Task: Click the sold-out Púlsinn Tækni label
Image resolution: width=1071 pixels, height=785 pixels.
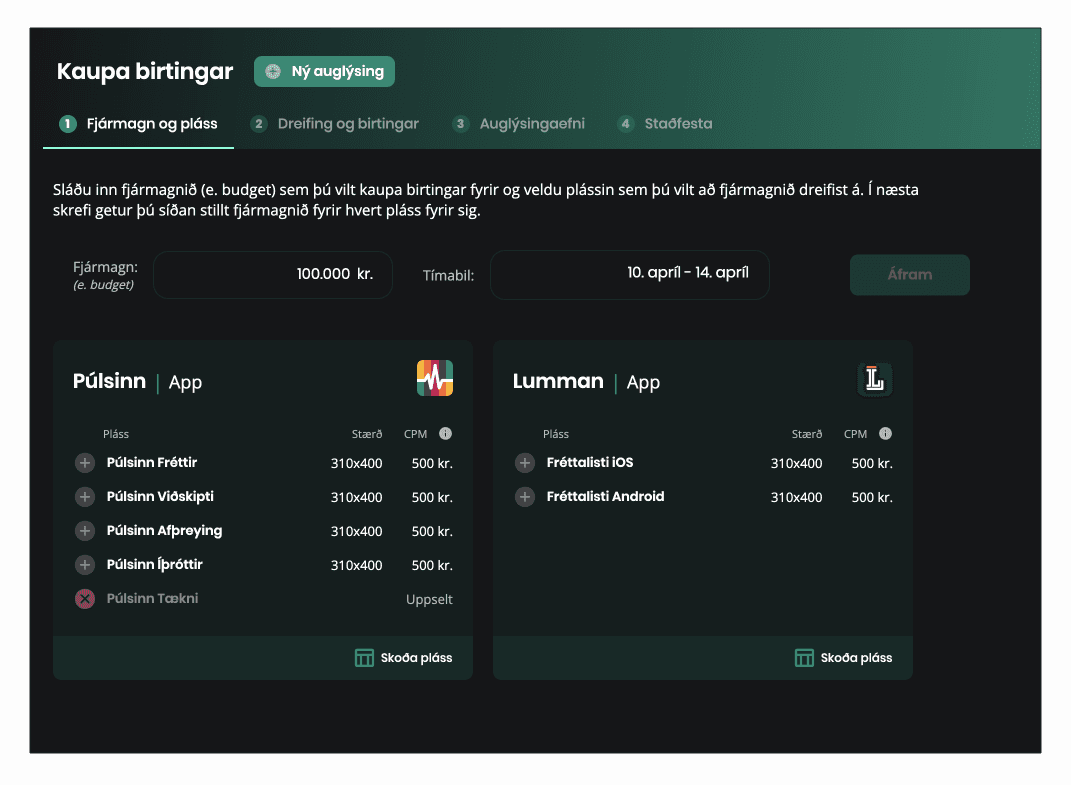Action: pyautogui.click(x=152, y=598)
